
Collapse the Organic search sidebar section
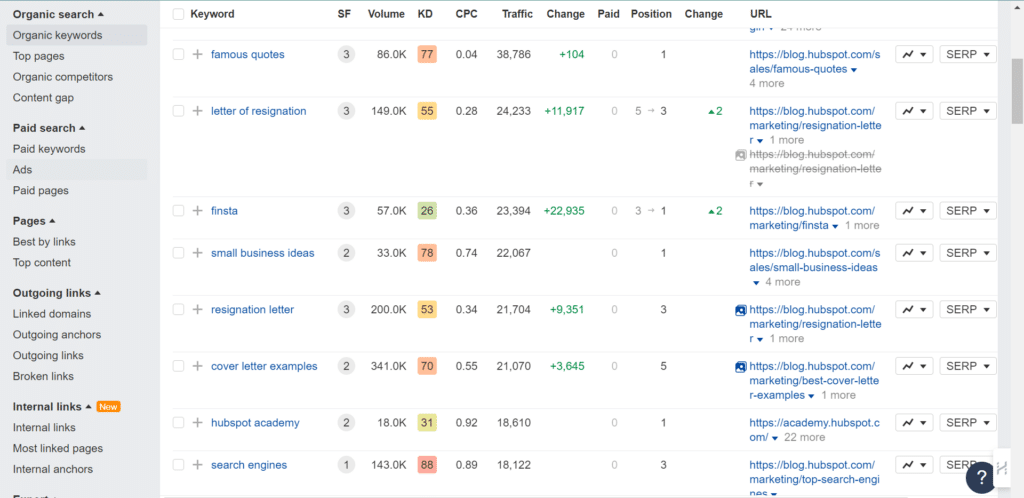tap(58, 14)
